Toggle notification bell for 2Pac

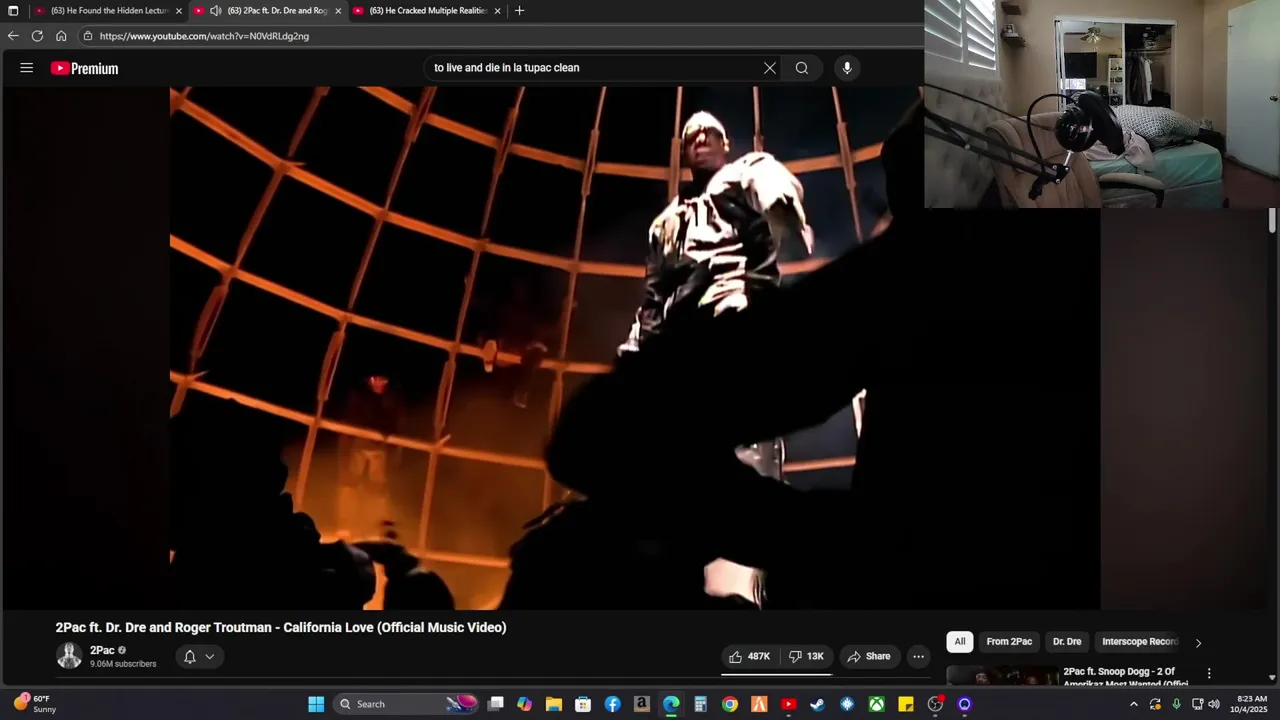(x=190, y=657)
